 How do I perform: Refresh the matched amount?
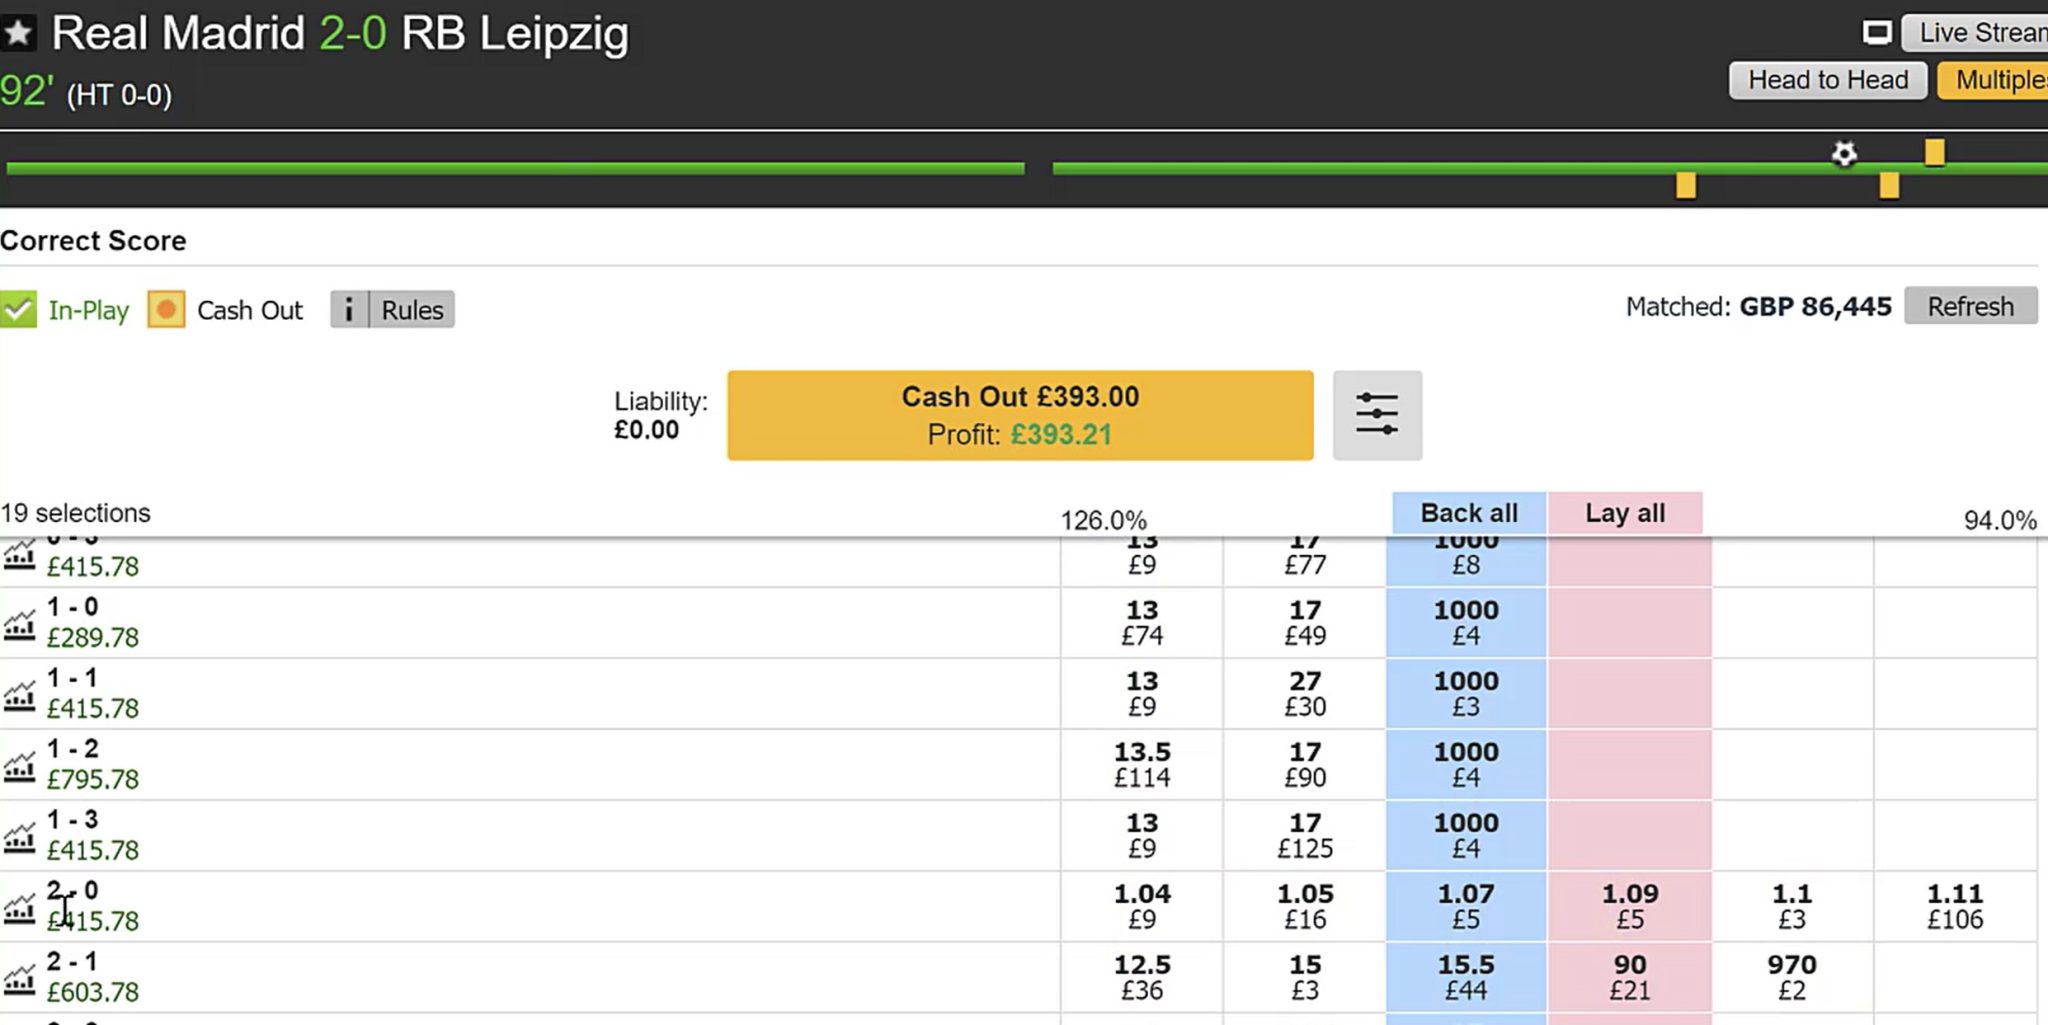1969,306
